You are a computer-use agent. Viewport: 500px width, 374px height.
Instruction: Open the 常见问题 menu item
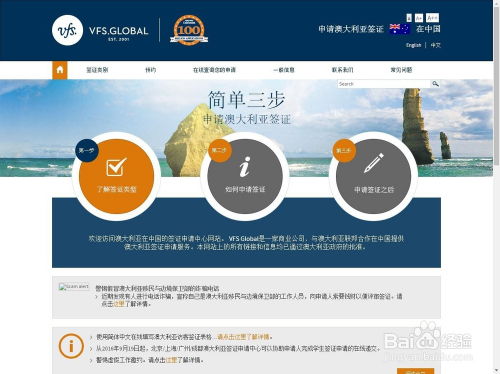point(401,70)
